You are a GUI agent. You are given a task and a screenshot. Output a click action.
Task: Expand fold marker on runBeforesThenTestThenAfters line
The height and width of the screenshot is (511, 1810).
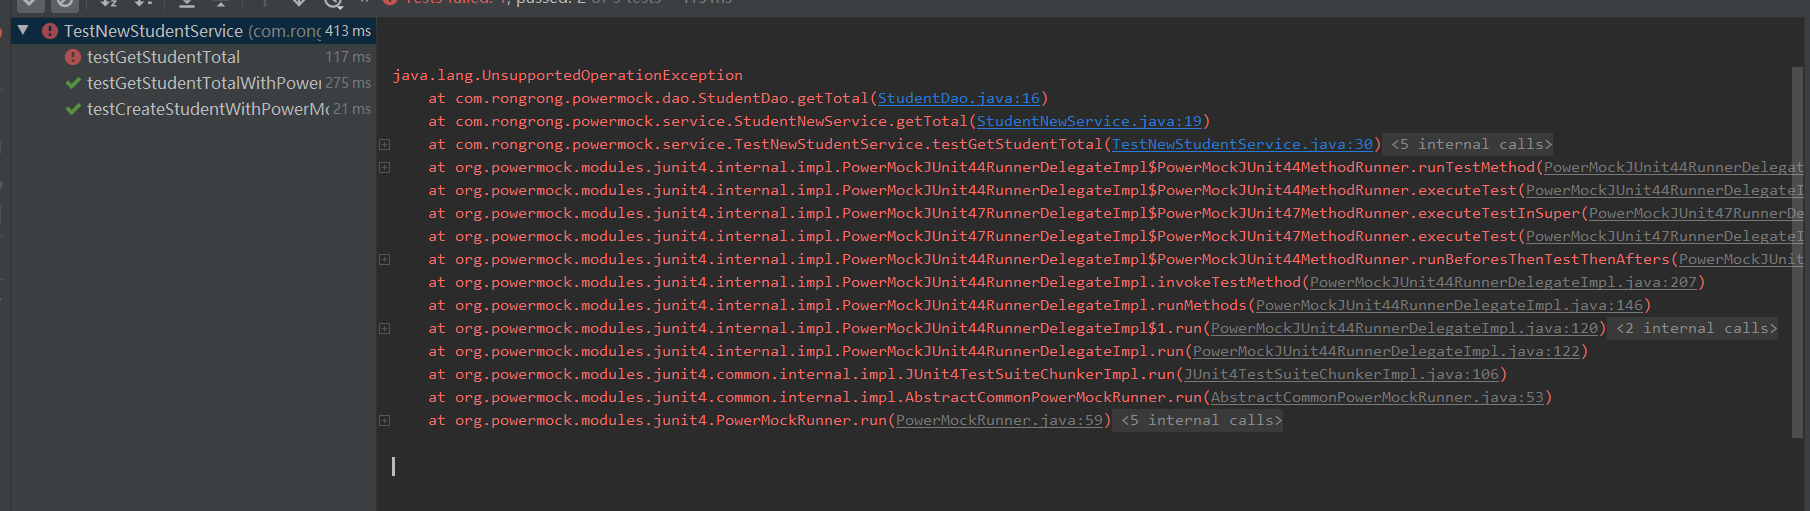[x=384, y=259]
